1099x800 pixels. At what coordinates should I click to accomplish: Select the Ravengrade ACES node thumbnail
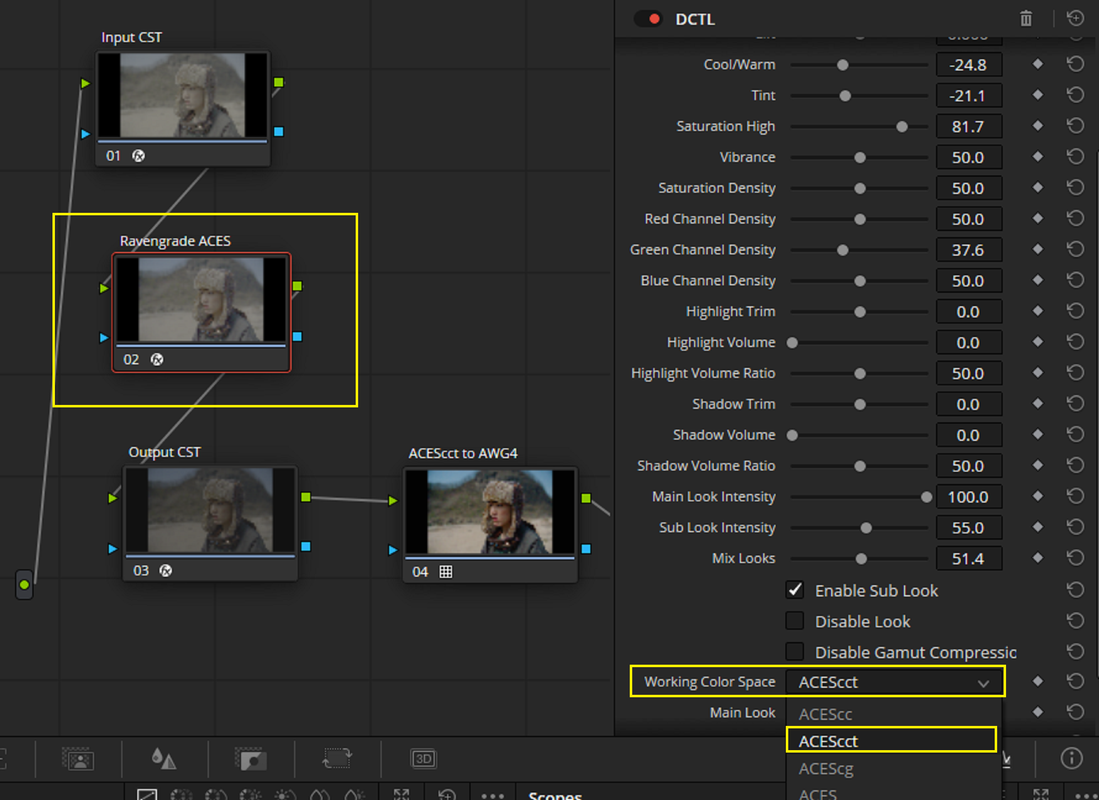tap(201, 299)
